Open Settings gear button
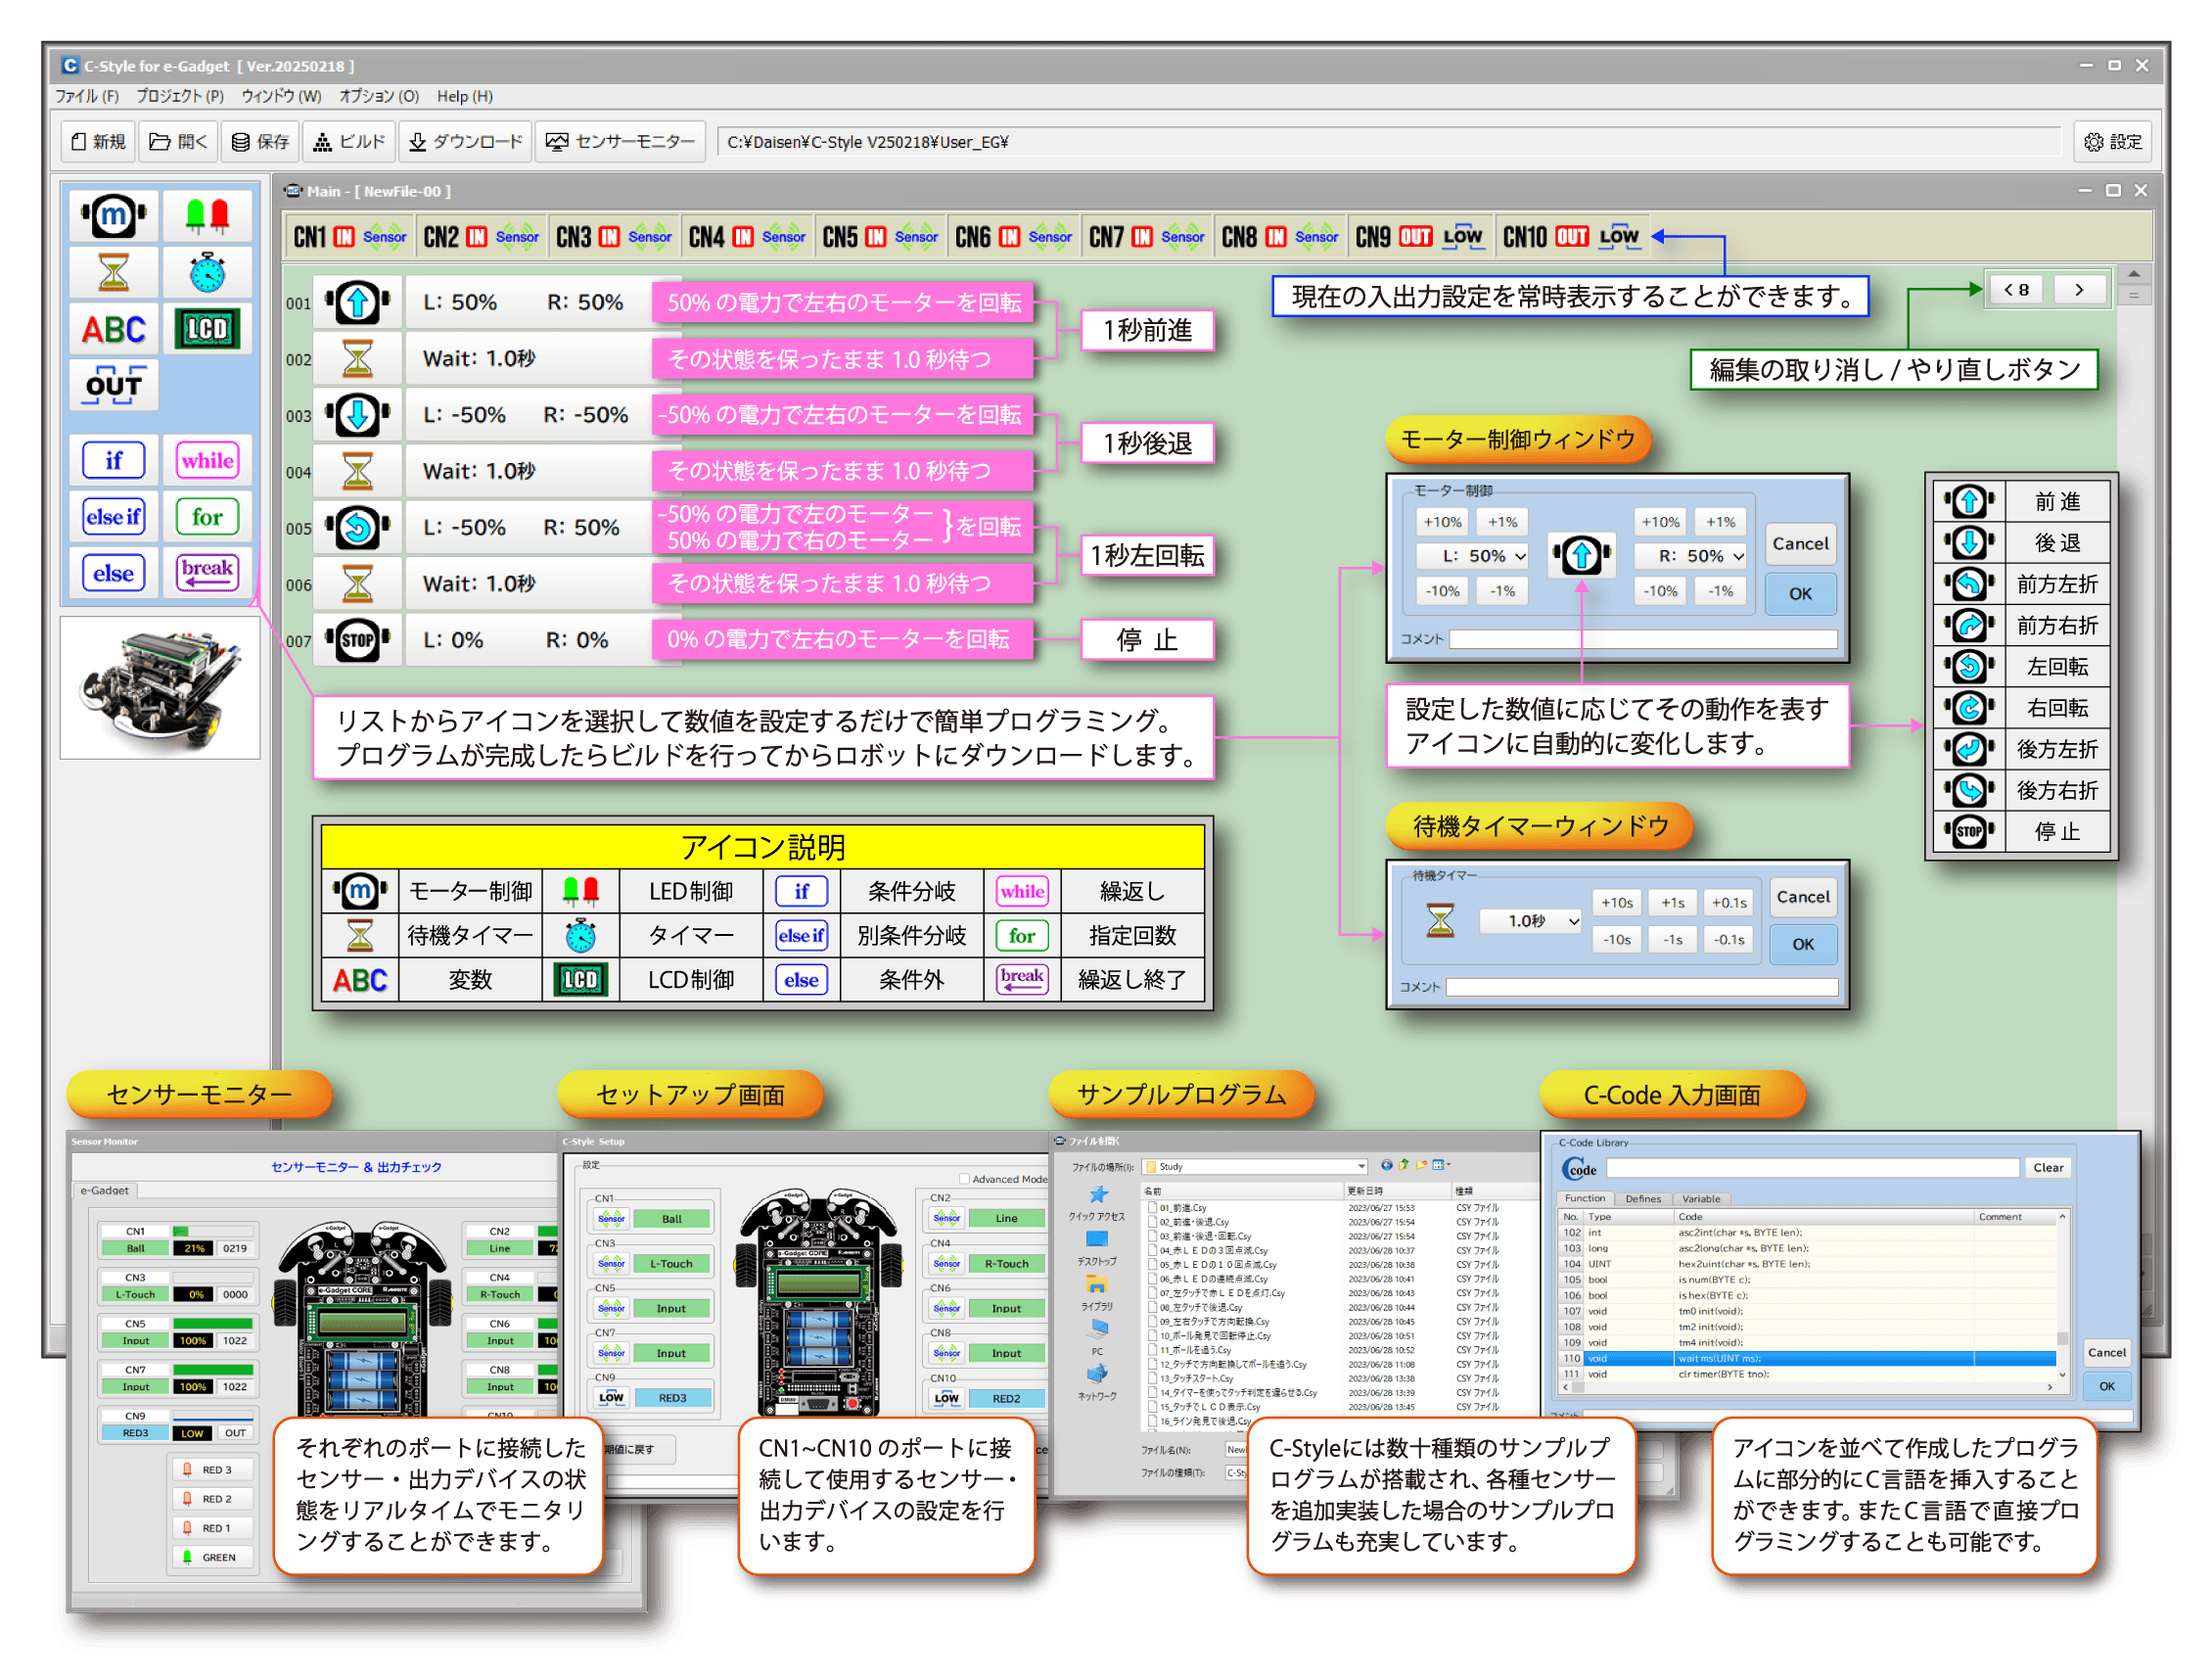This screenshot has width=2212, height=1680. click(2112, 142)
